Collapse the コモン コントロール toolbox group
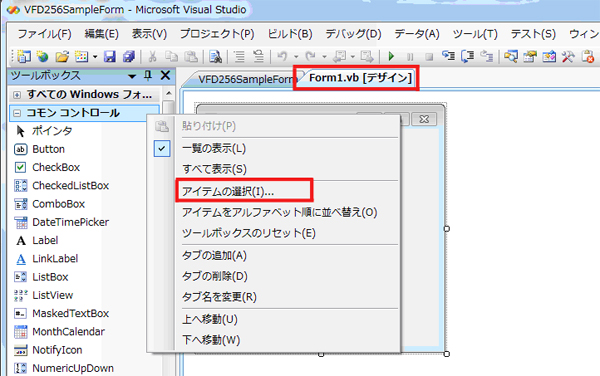 (17, 113)
